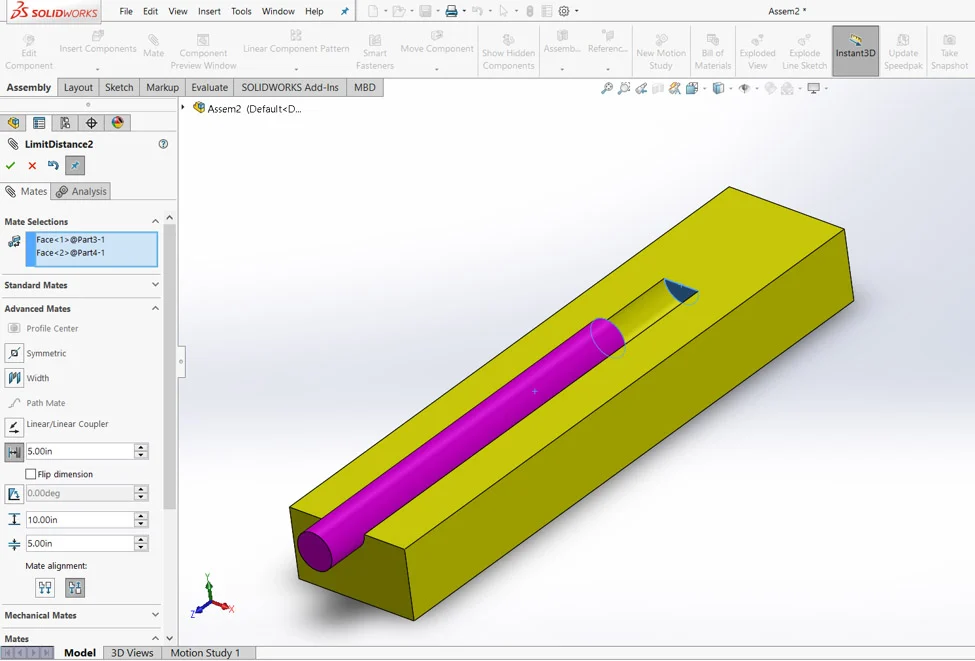Switch to the 3D Views tab

132,653
